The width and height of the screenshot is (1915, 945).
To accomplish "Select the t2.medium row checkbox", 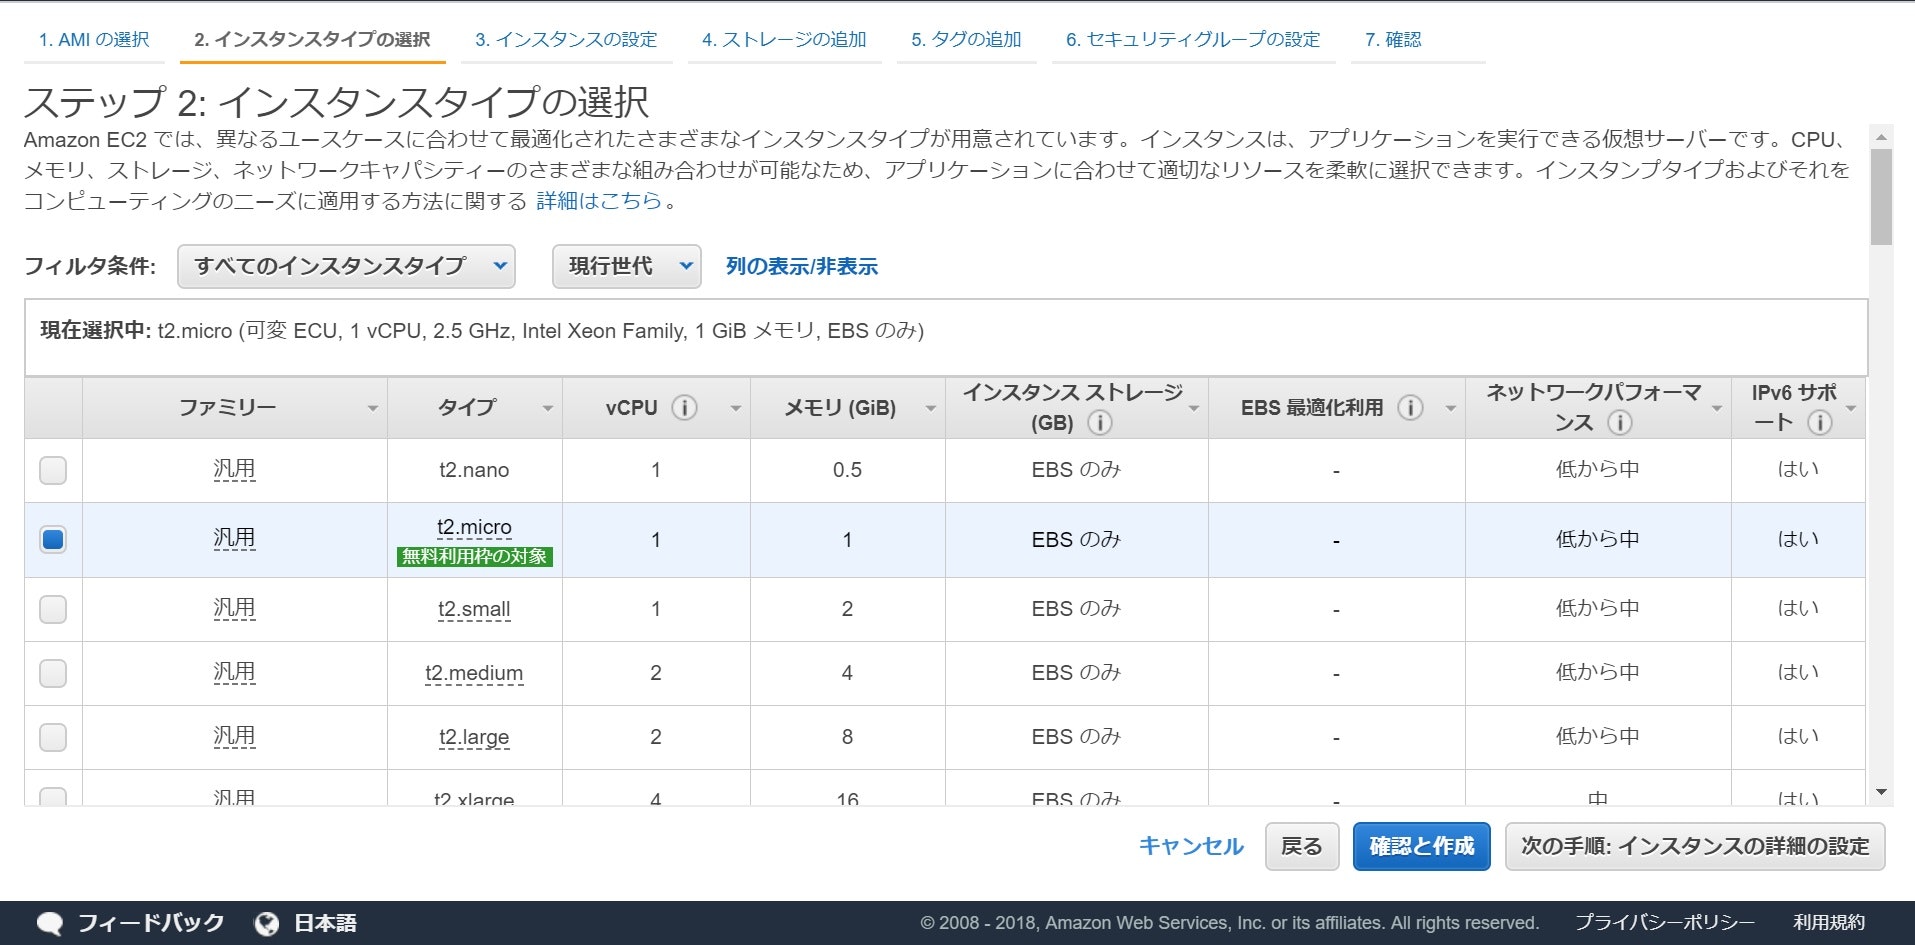I will [x=53, y=673].
